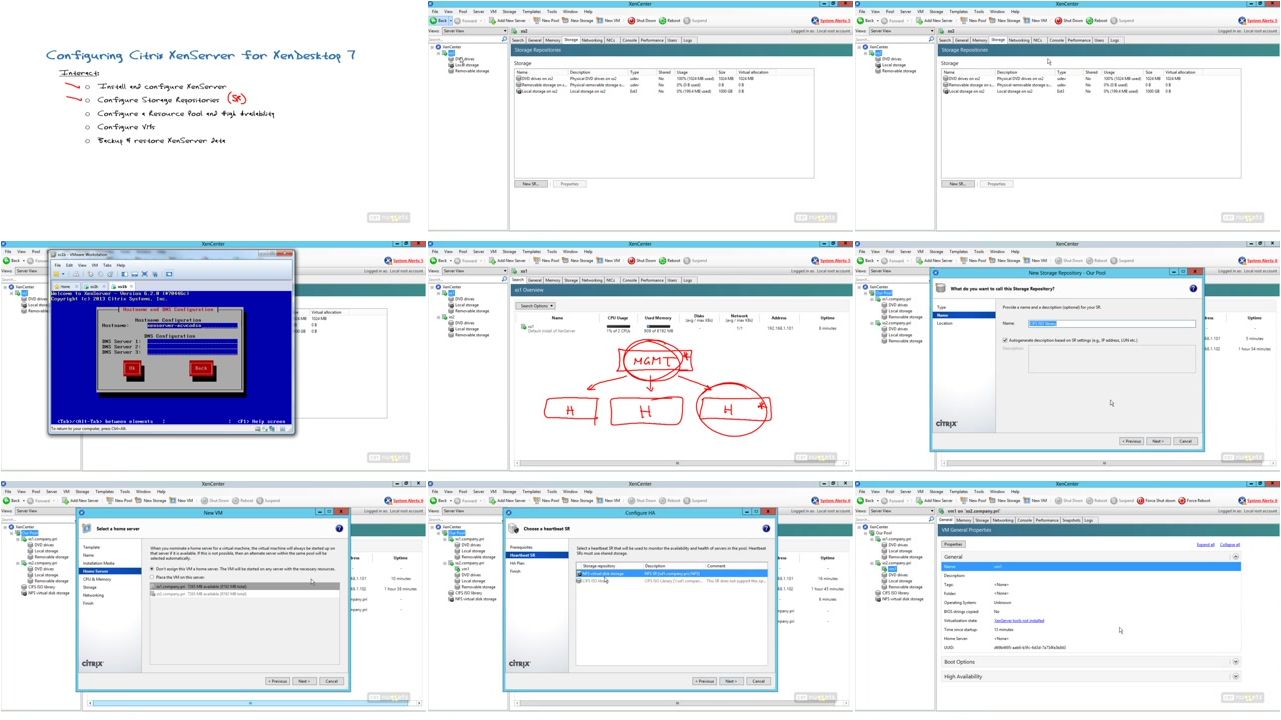
Task: Open Server View dropdown in xs1 Overview window
Action: (x=475, y=271)
